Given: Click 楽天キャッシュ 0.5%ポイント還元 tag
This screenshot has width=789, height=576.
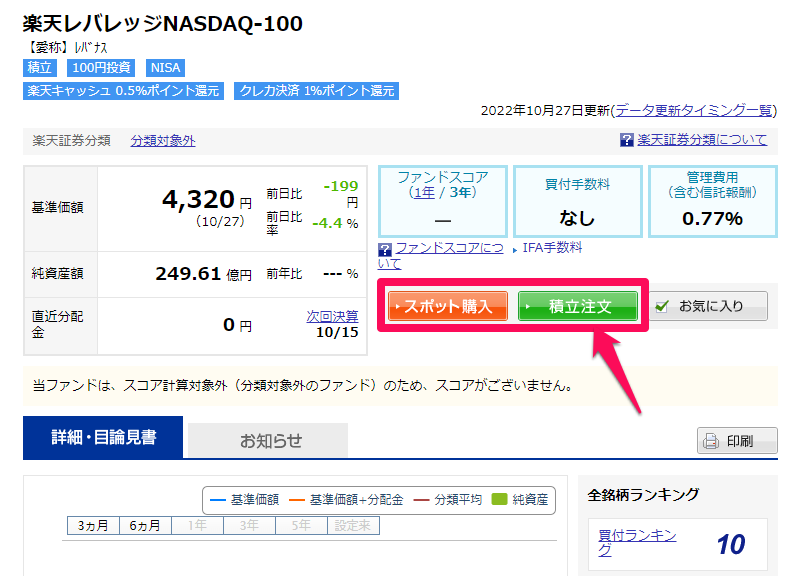Looking at the screenshot, I should point(123,91).
